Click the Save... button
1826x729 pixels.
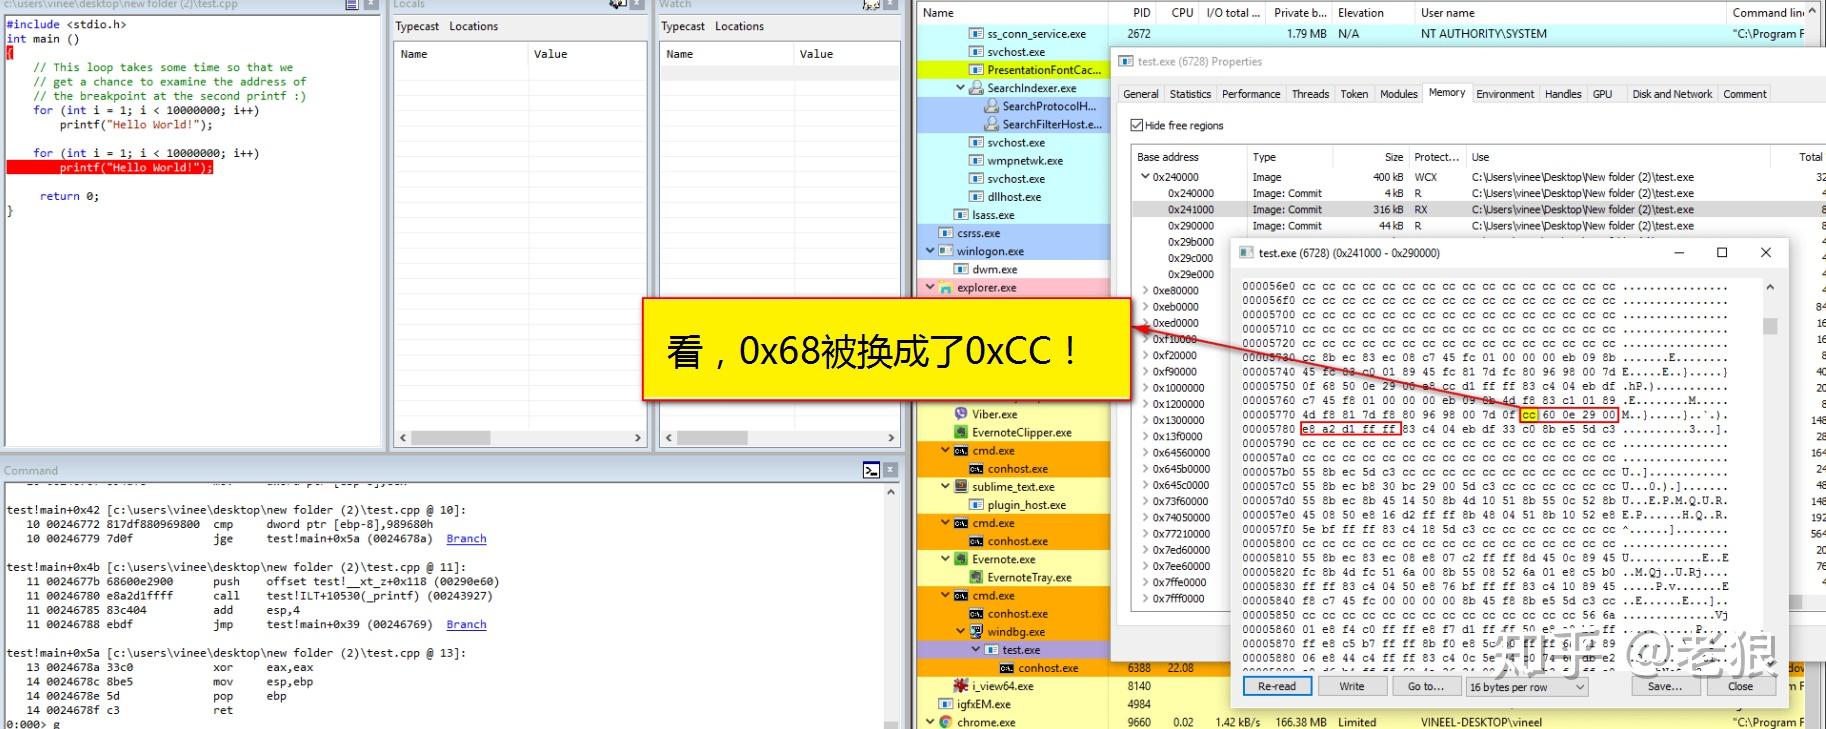(1665, 686)
